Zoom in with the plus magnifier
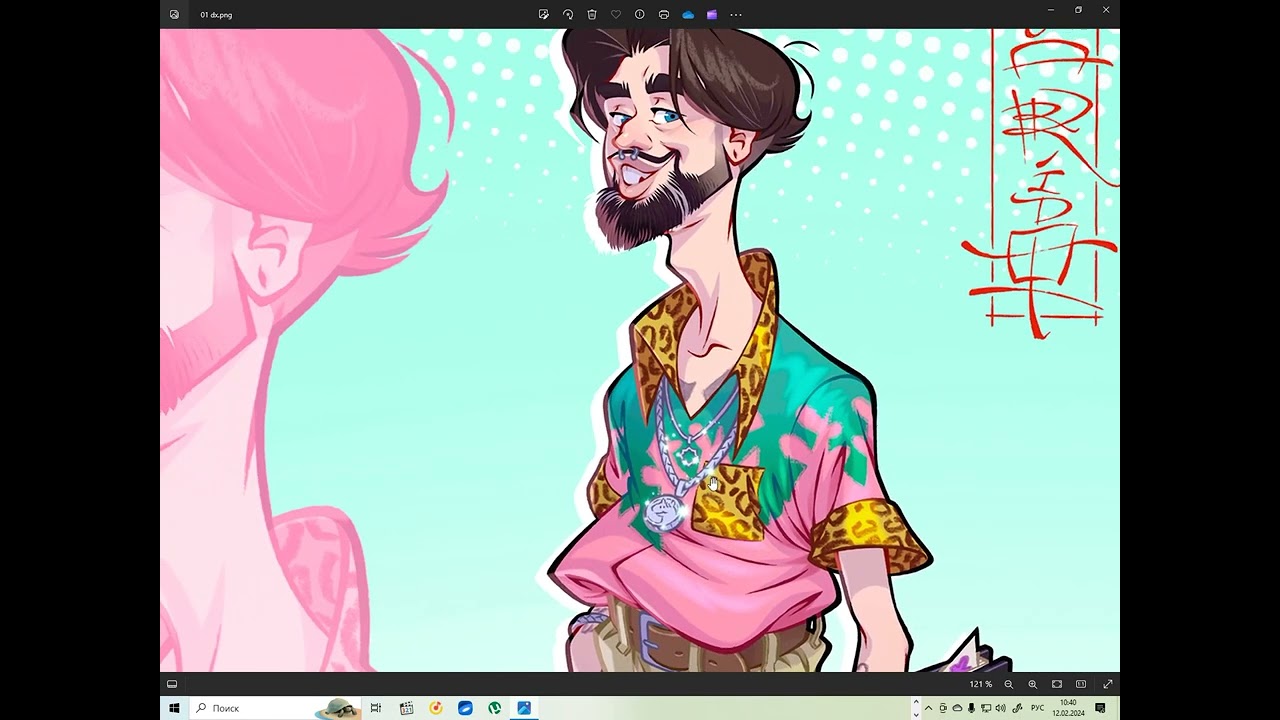Viewport: 1280px width, 720px height. [1033, 684]
